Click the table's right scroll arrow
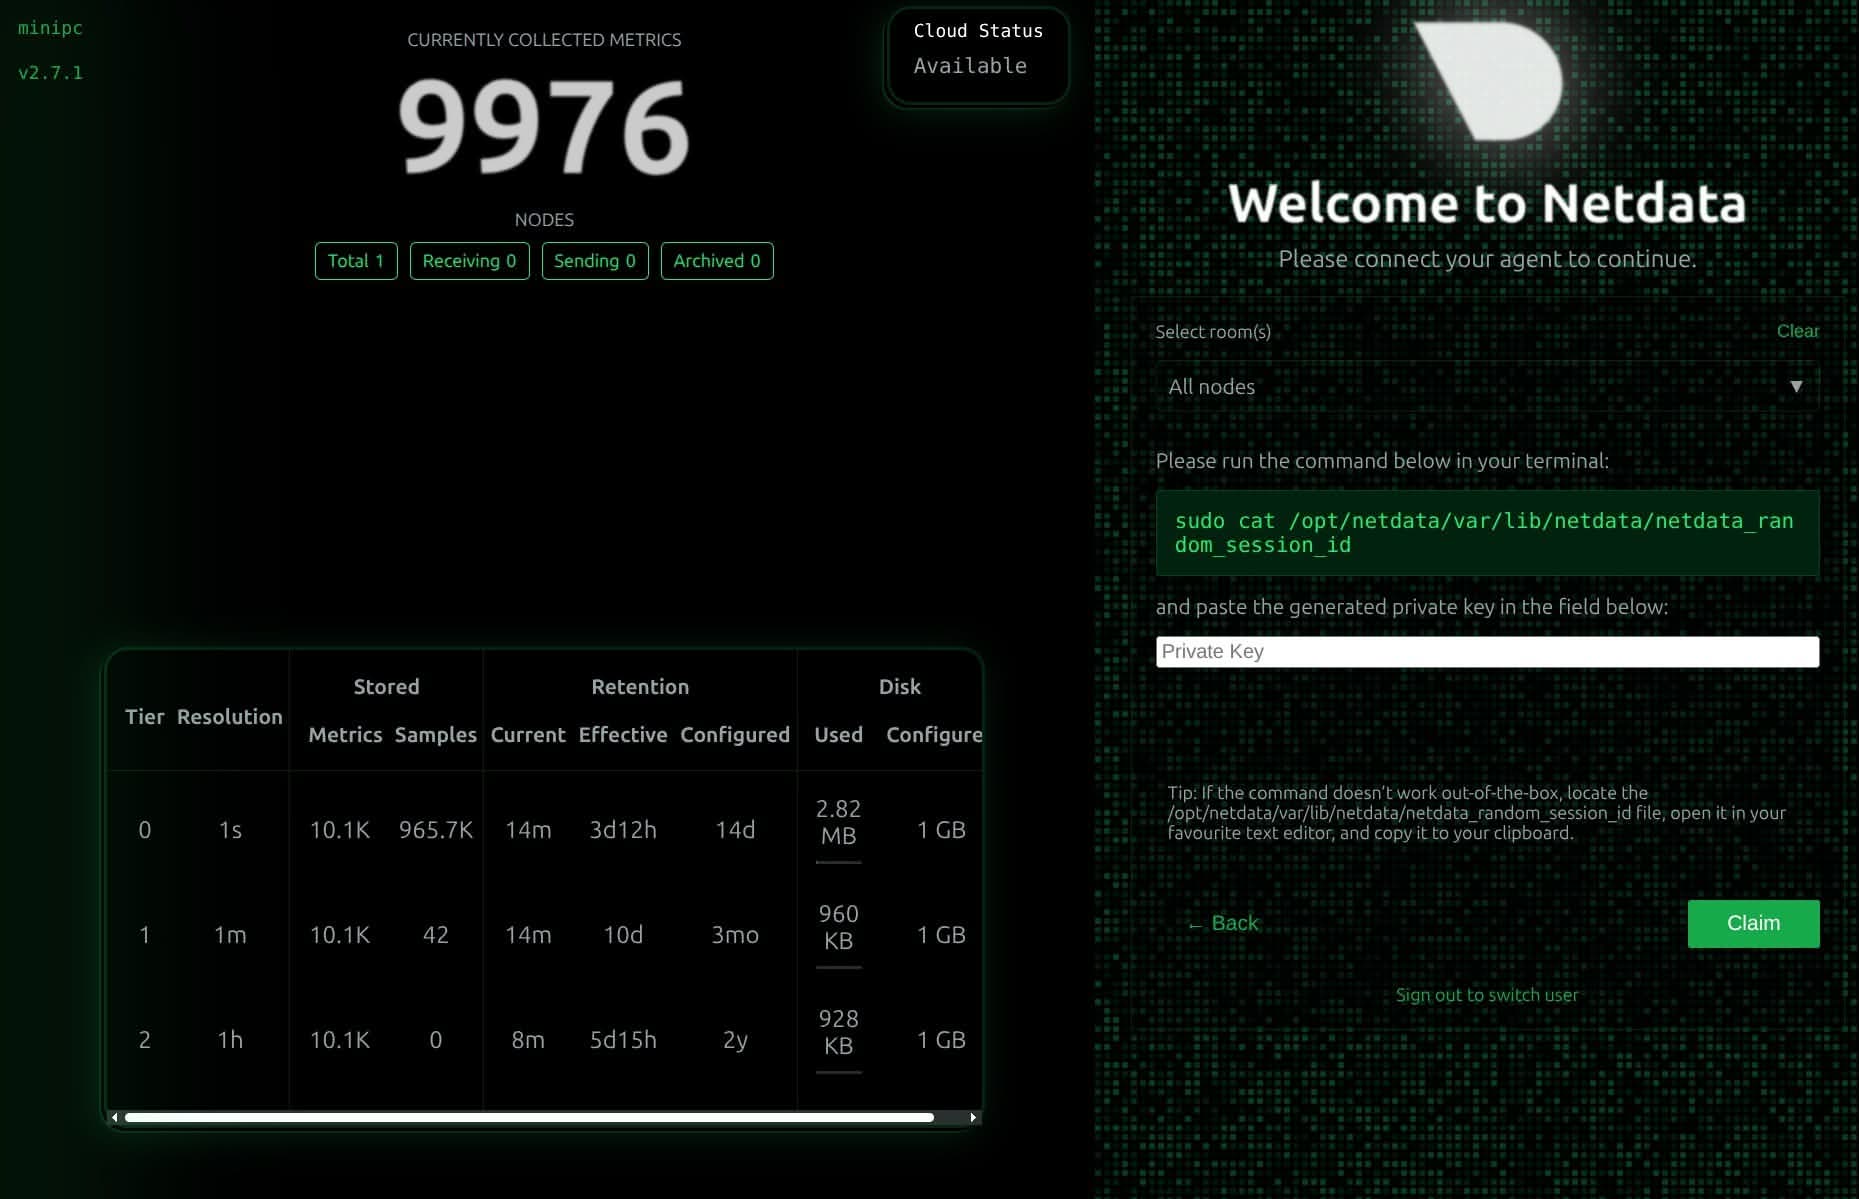 [x=973, y=1117]
